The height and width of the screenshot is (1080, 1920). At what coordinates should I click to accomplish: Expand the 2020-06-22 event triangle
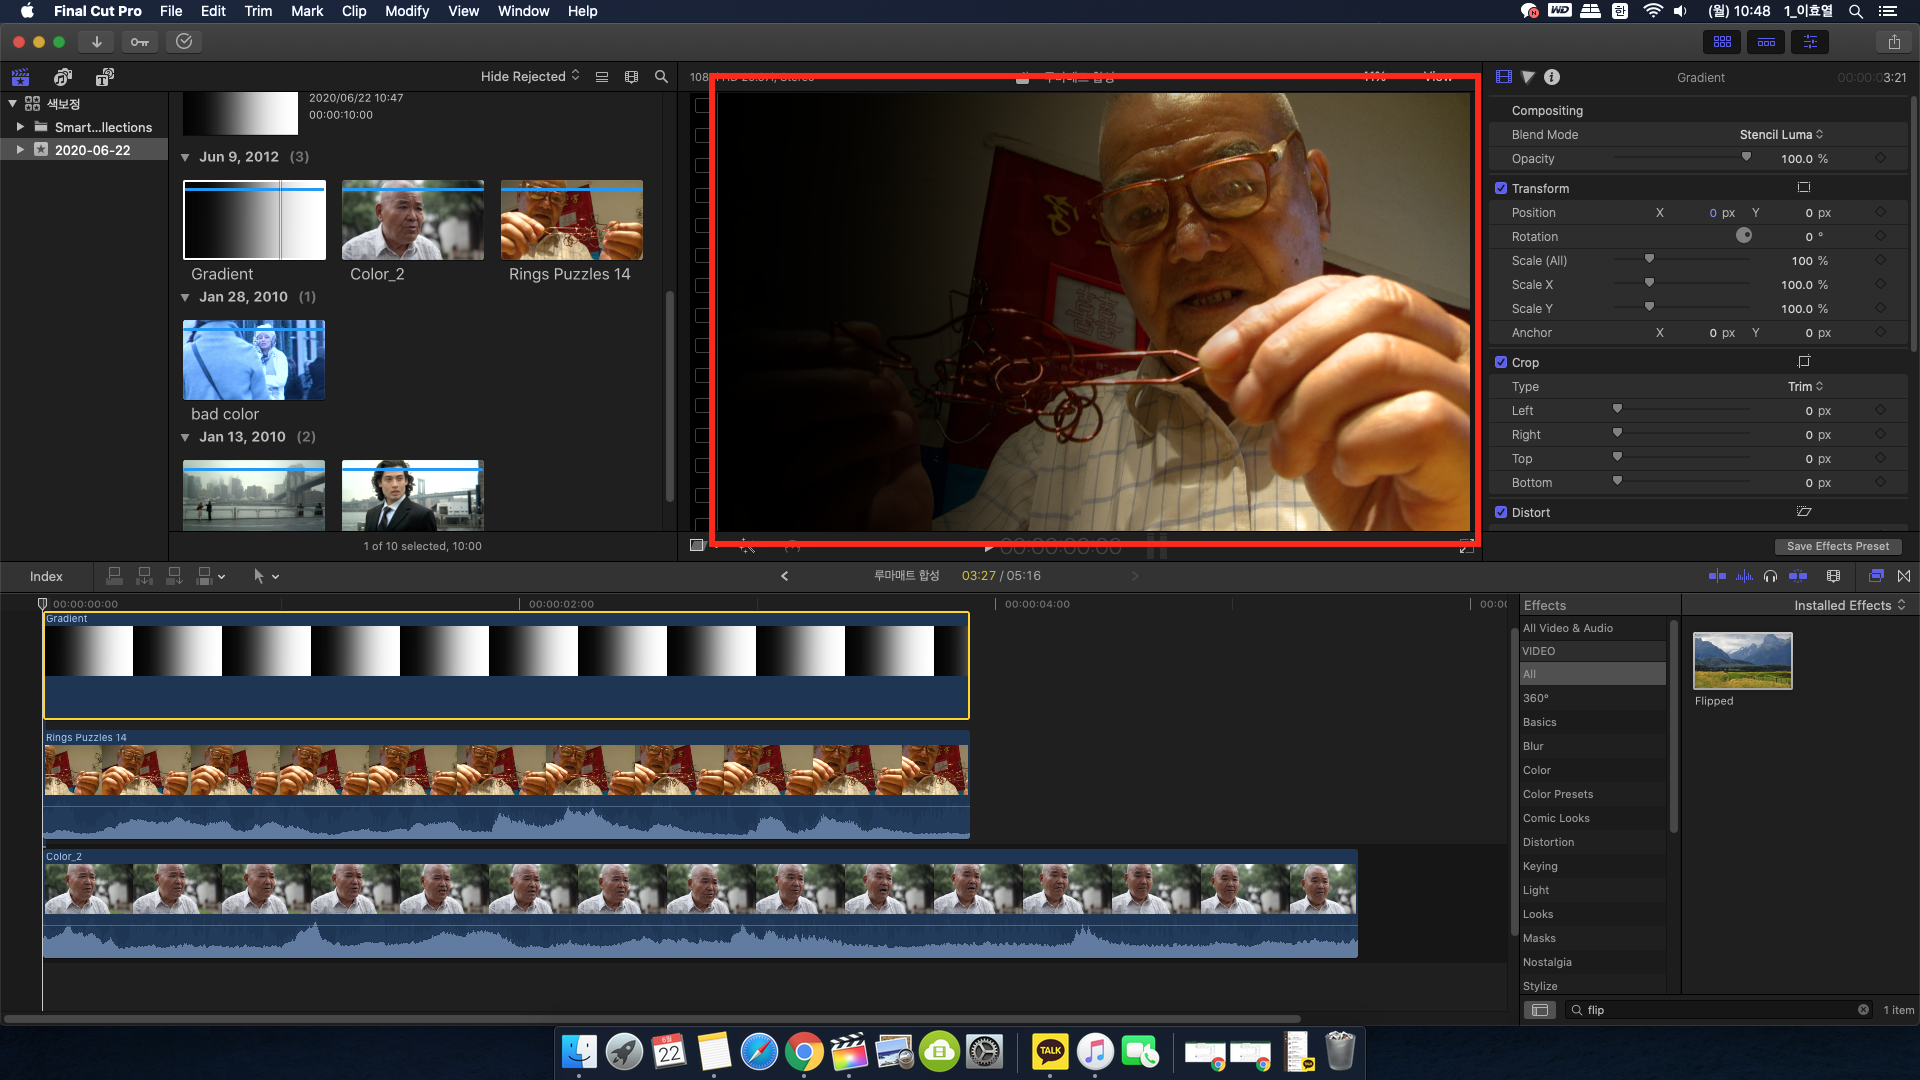click(20, 150)
